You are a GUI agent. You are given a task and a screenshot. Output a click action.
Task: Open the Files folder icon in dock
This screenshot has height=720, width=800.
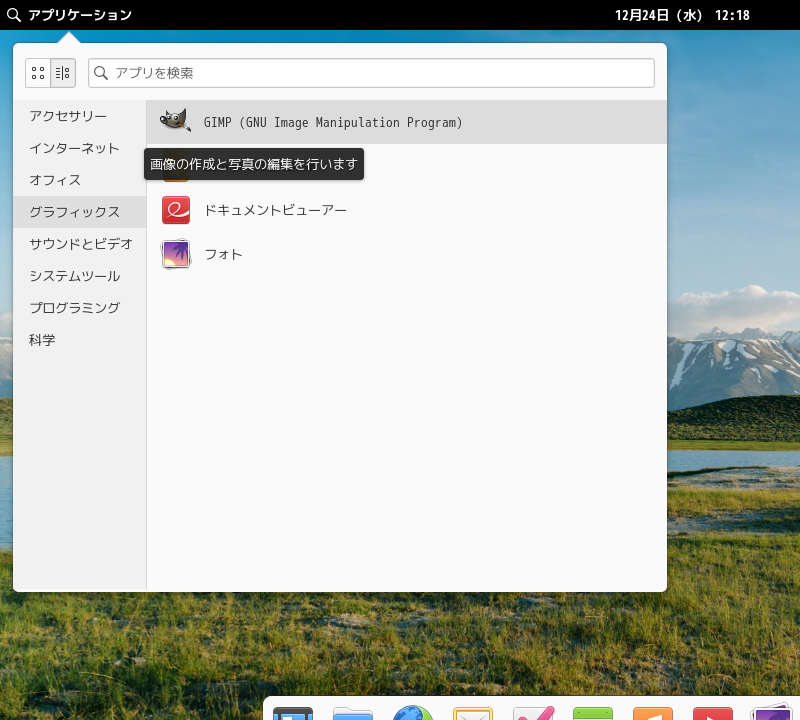pos(353,713)
